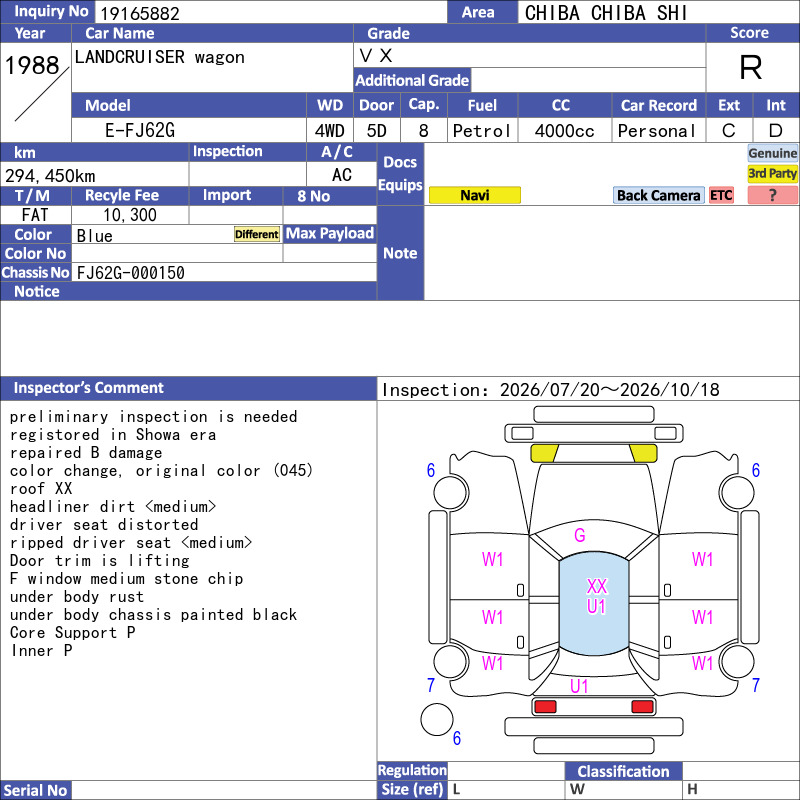Select chassis number FJ62G-000150

click(131, 273)
